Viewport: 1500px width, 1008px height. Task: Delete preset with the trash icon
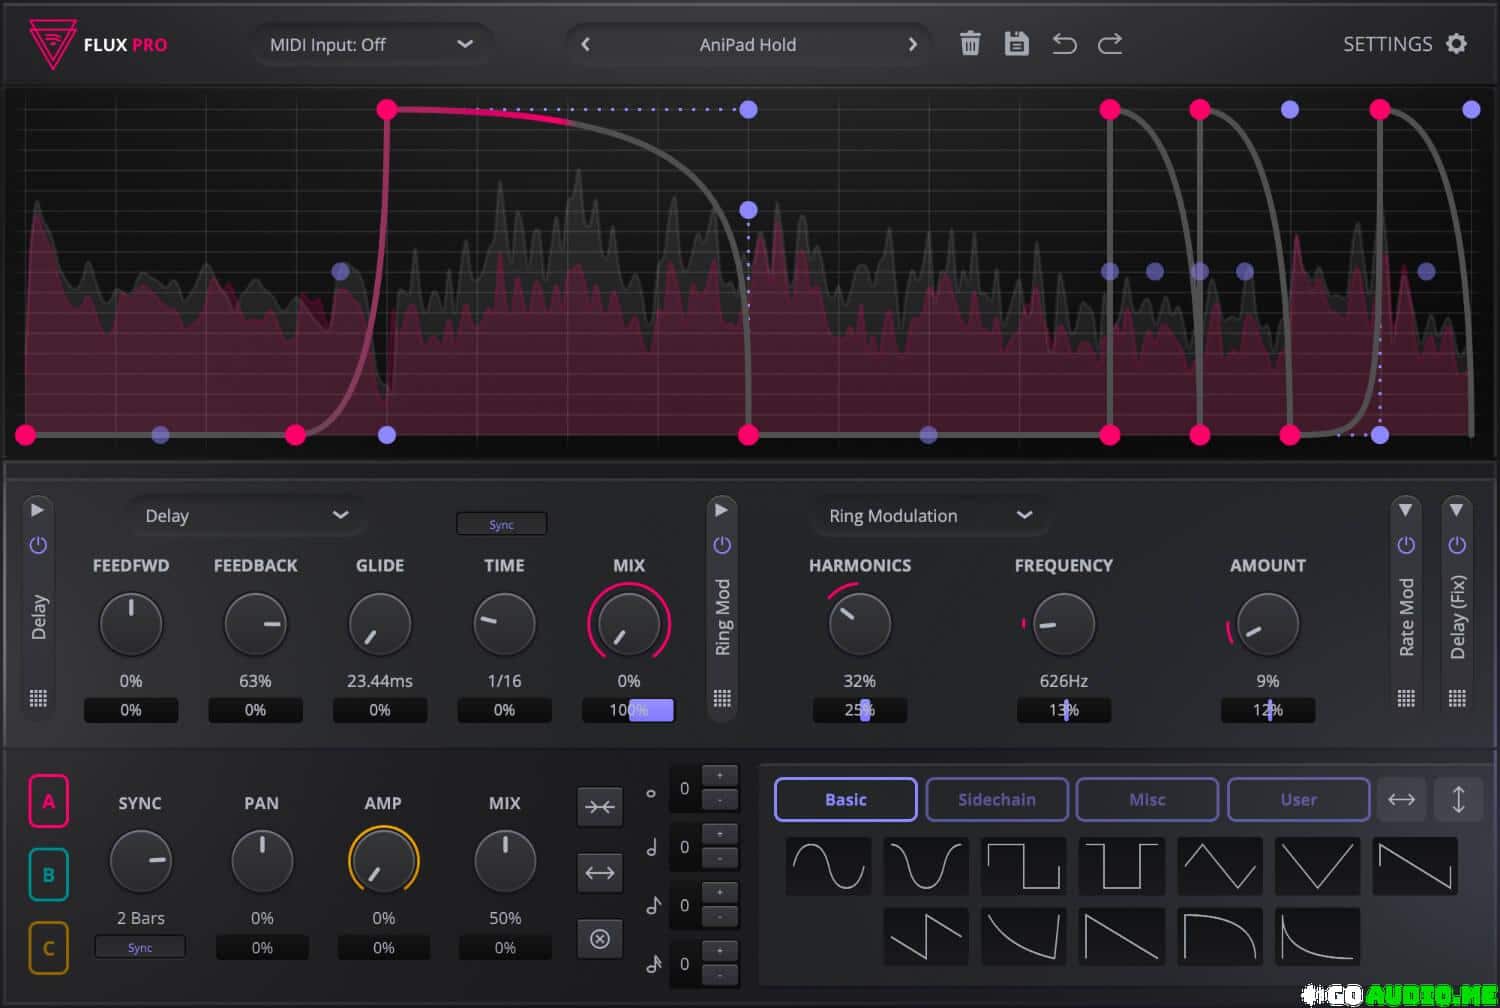tap(969, 44)
